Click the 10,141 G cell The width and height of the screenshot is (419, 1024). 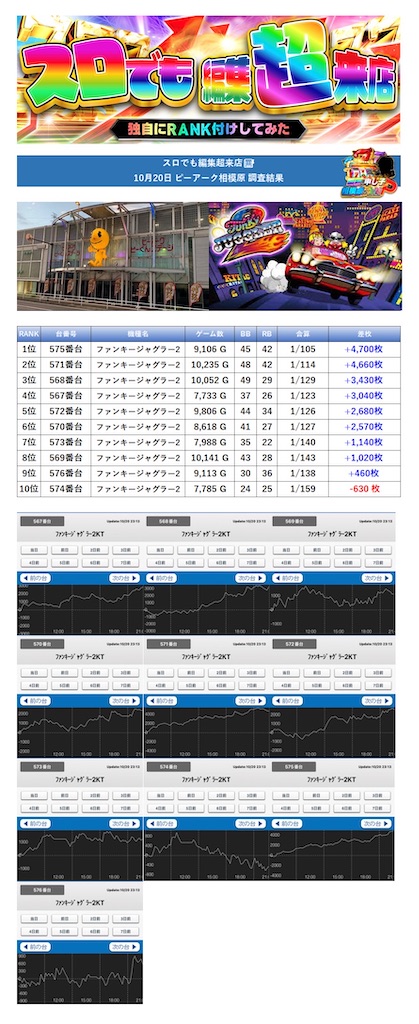pyautogui.click(x=210, y=458)
